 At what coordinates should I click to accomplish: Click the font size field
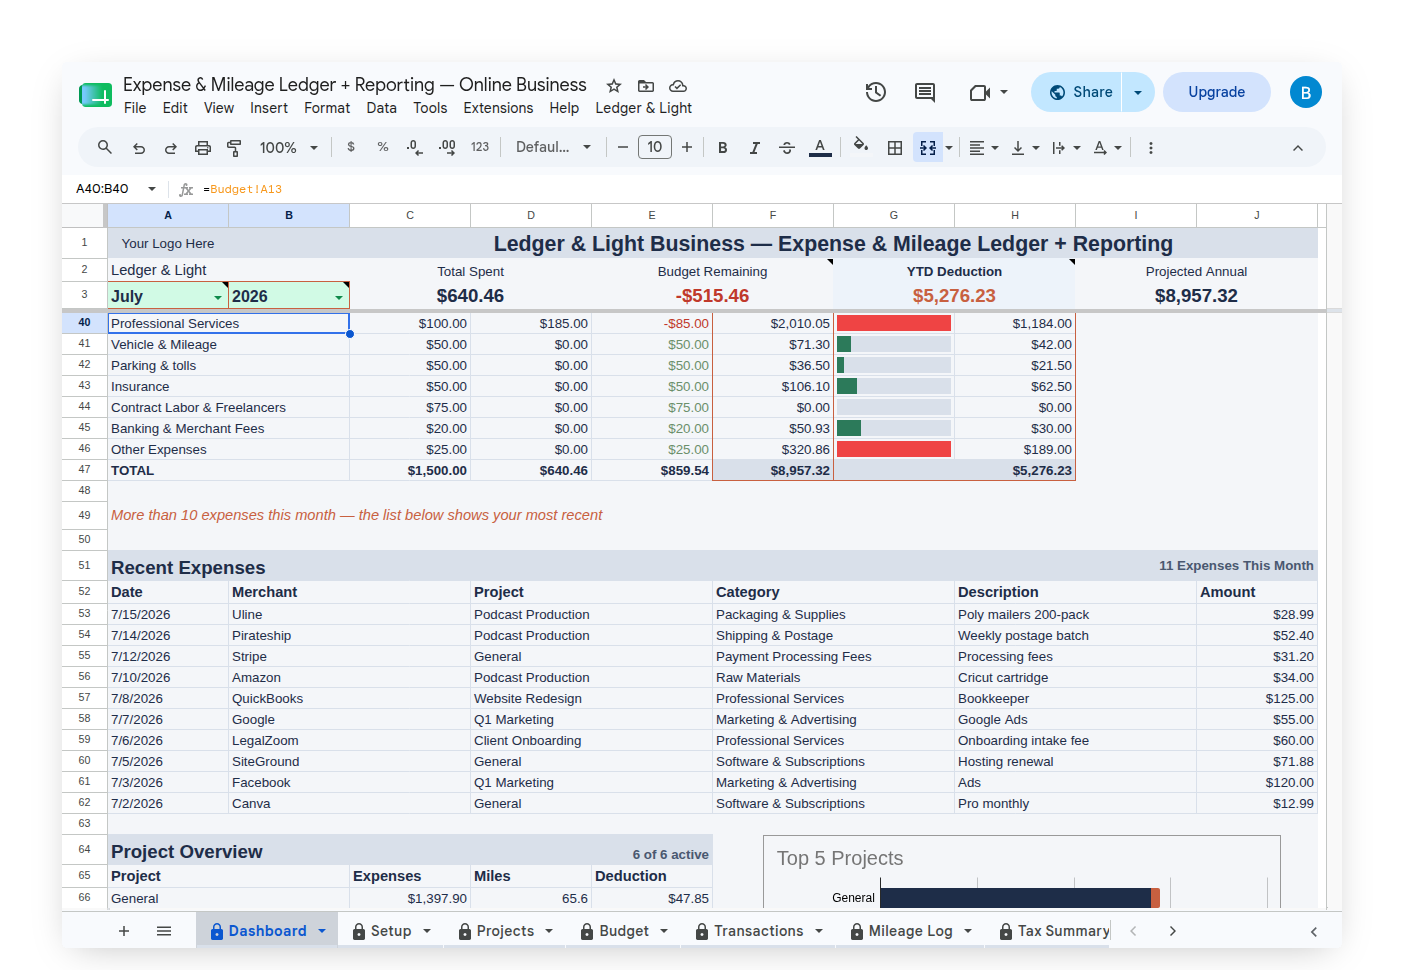pyautogui.click(x=655, y=147)
